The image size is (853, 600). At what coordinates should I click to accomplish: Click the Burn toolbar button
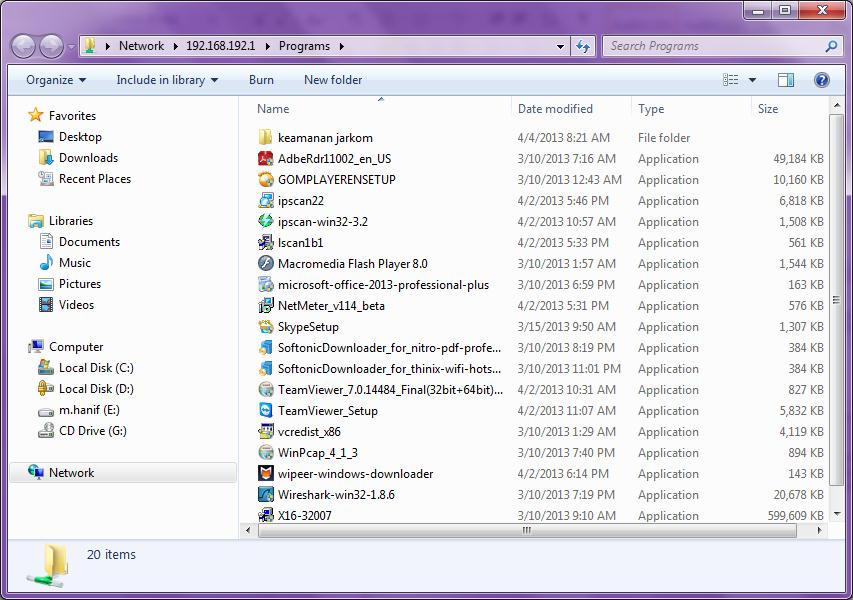pos(261,80)
